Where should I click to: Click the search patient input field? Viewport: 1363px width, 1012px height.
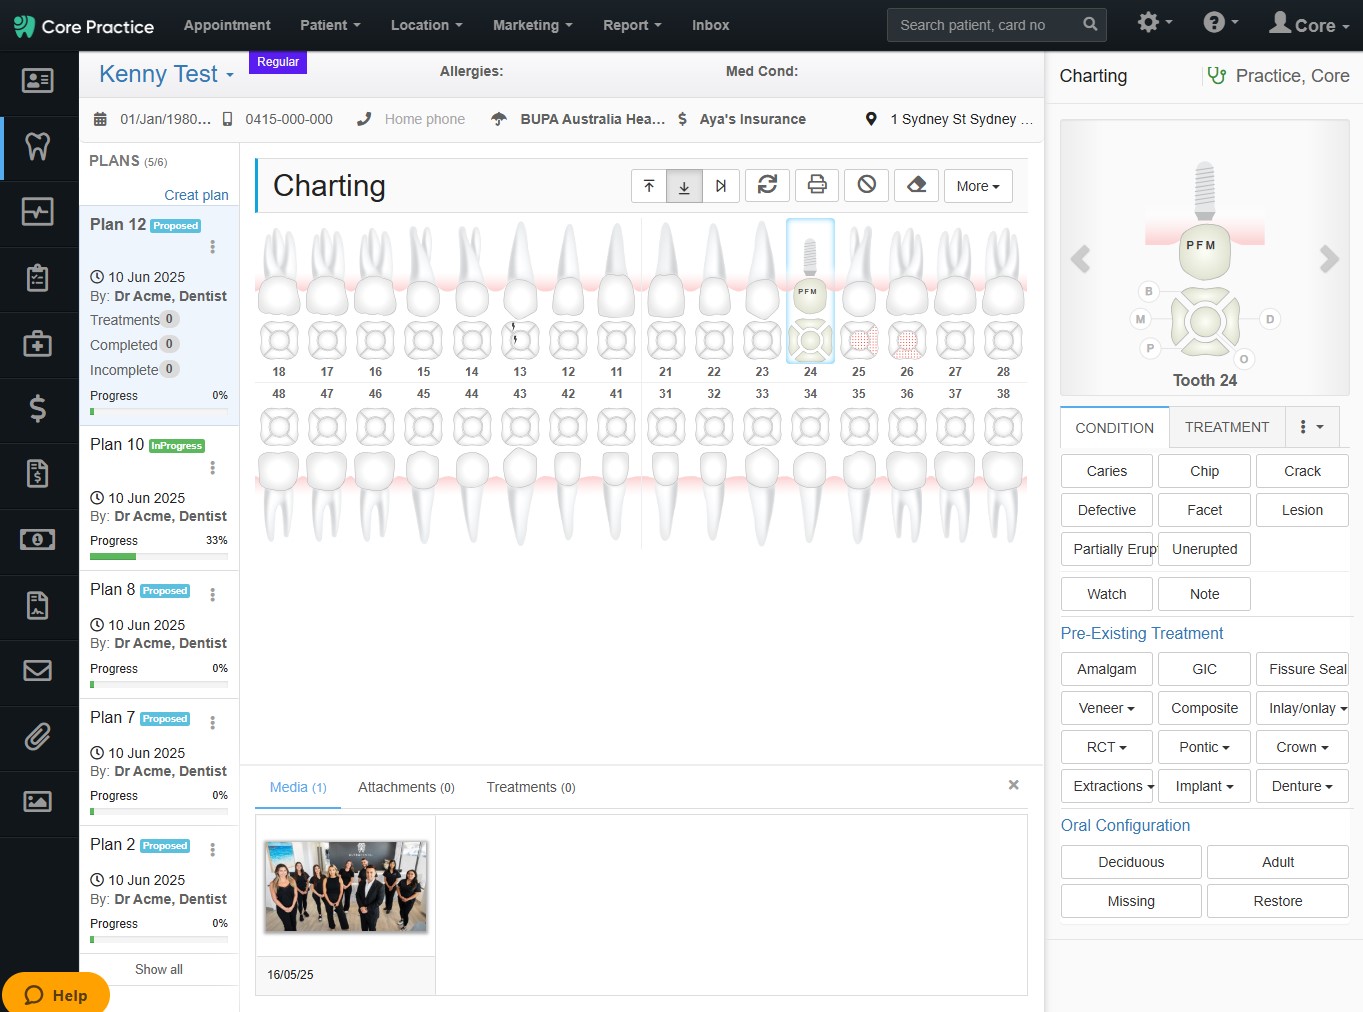click(x=983, y=25)
